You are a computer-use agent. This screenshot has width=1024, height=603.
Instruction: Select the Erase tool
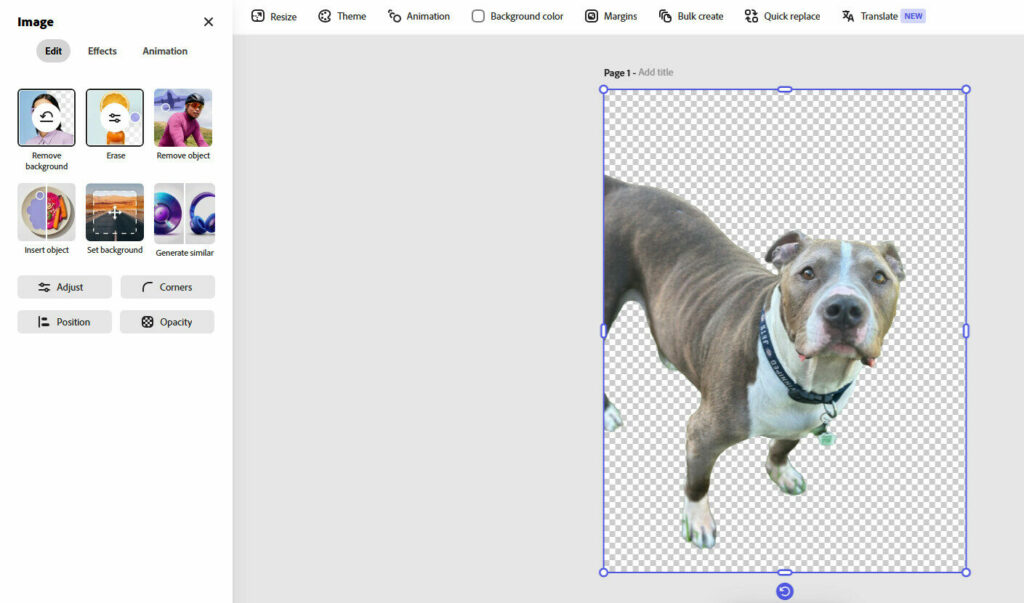(115, 118)
